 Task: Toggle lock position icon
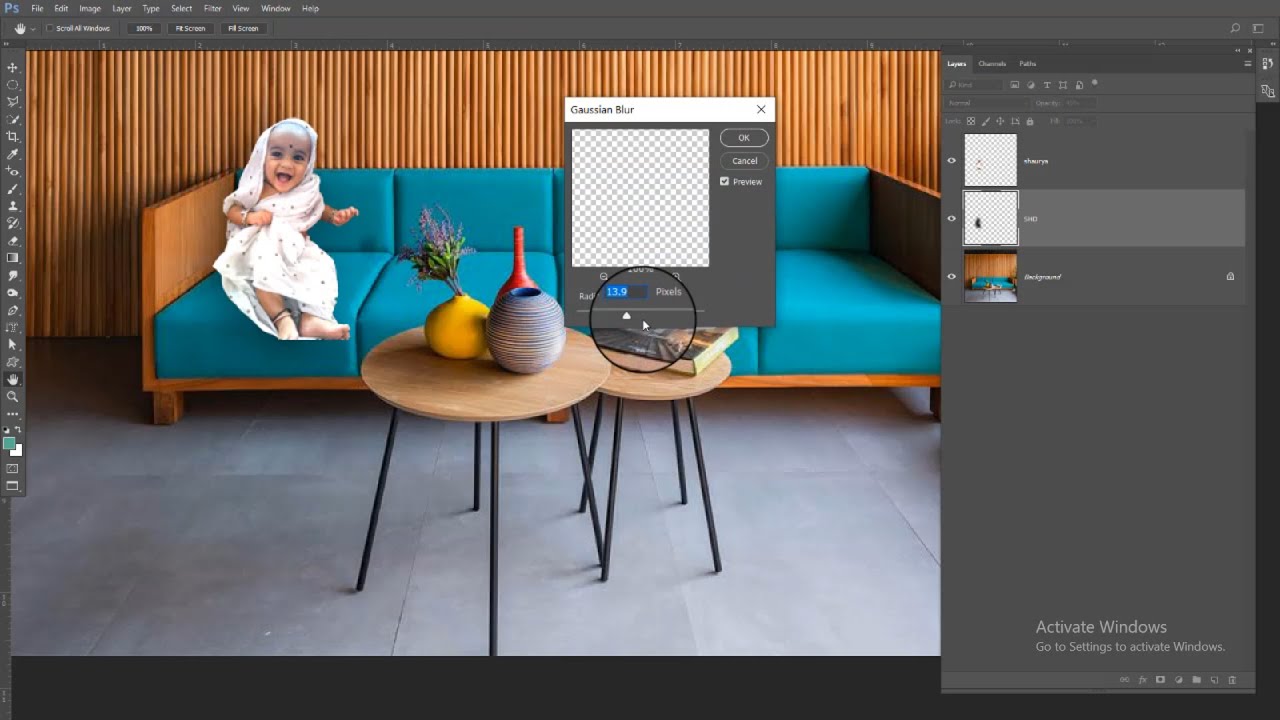(1002, 121)
